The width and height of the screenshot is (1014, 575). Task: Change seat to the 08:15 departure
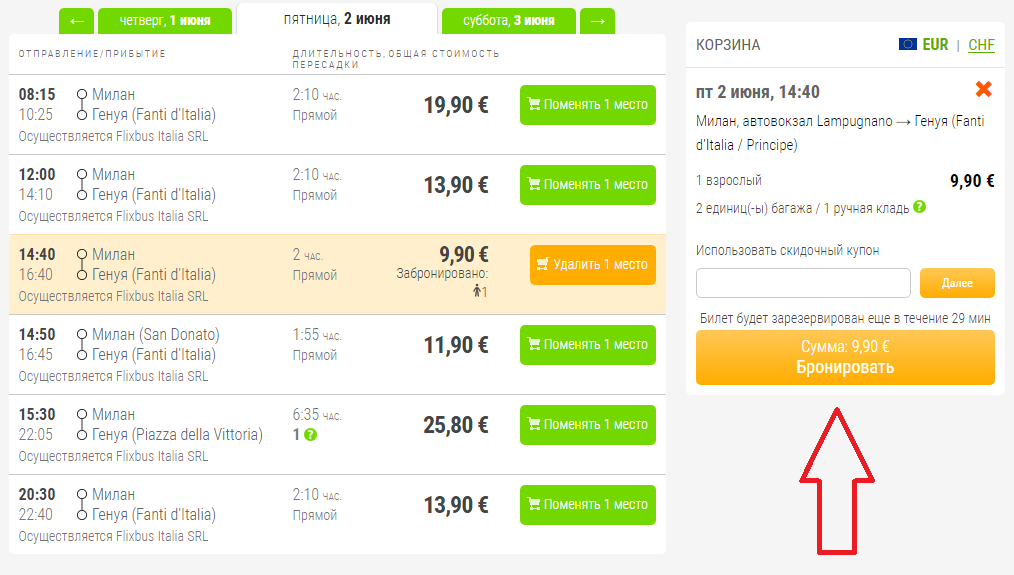tap(588, 105)
